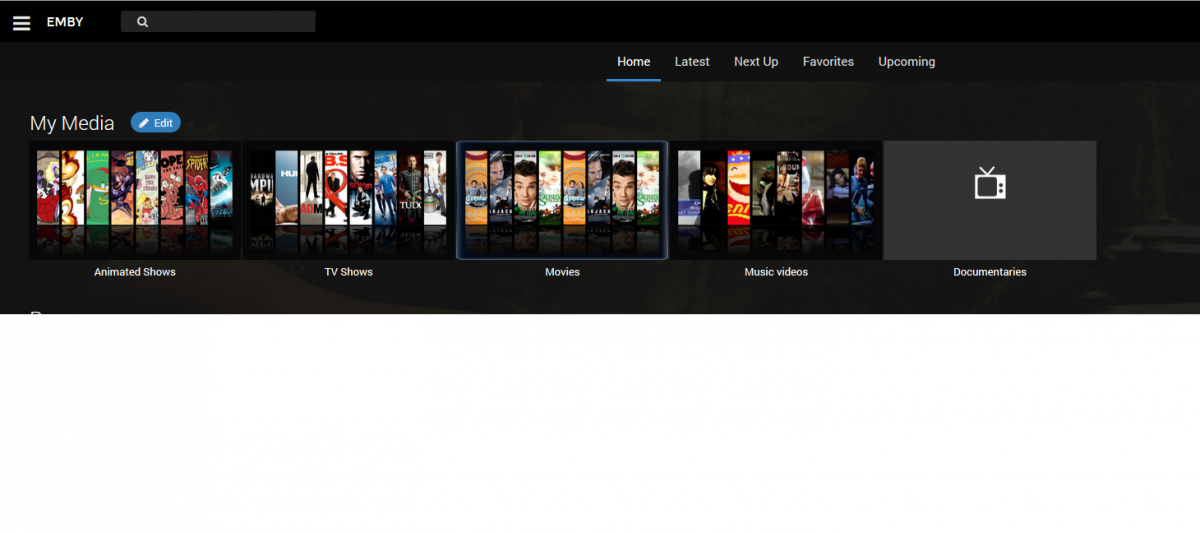Switch to the Home tab

coord(634,62)
